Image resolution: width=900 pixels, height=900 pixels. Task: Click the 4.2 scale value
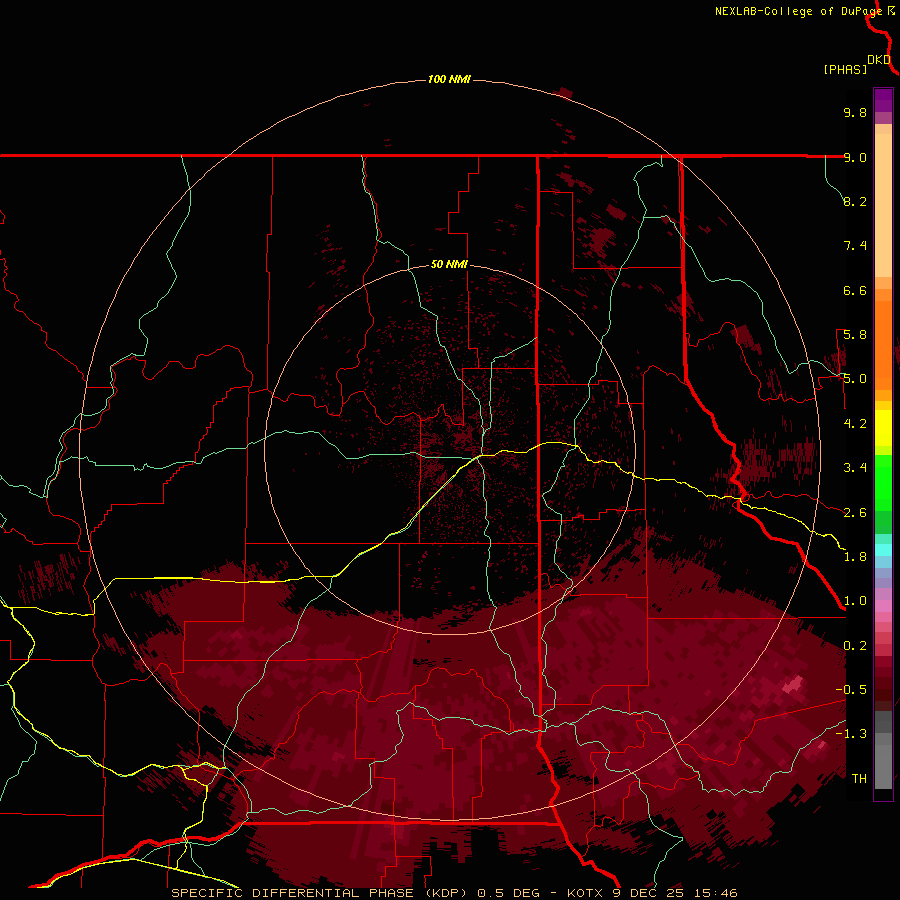click(x=855, y=424)
